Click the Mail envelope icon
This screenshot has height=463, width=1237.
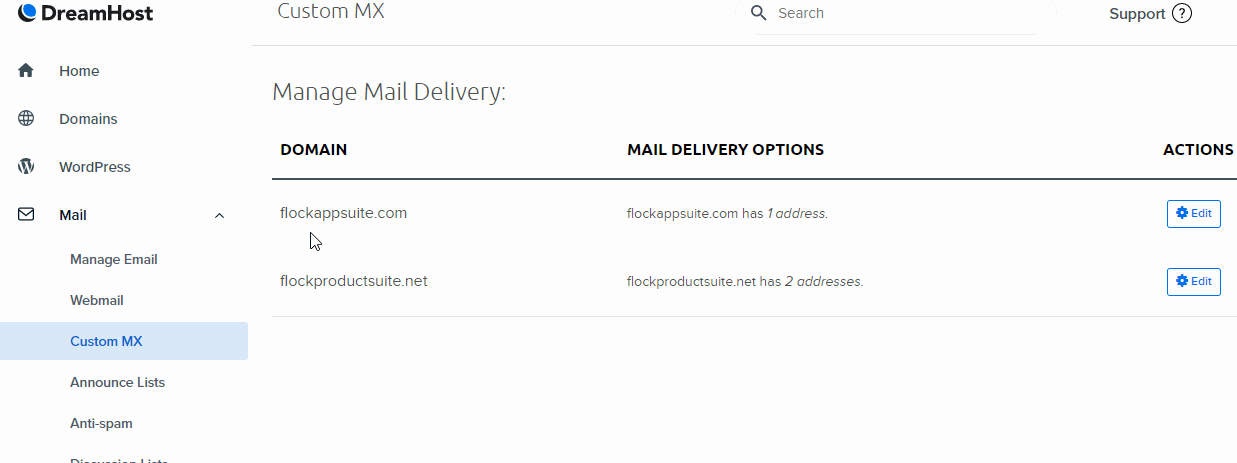click(x=26, y=215)
